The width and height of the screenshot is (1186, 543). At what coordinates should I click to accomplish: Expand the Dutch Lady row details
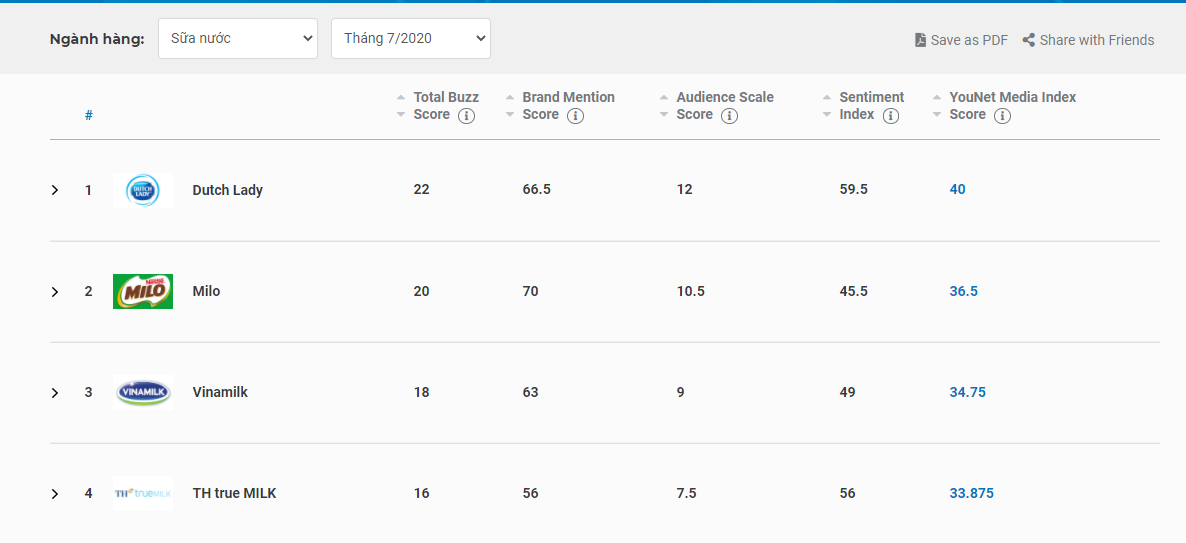pyautogui.click(x=55, y=190)
